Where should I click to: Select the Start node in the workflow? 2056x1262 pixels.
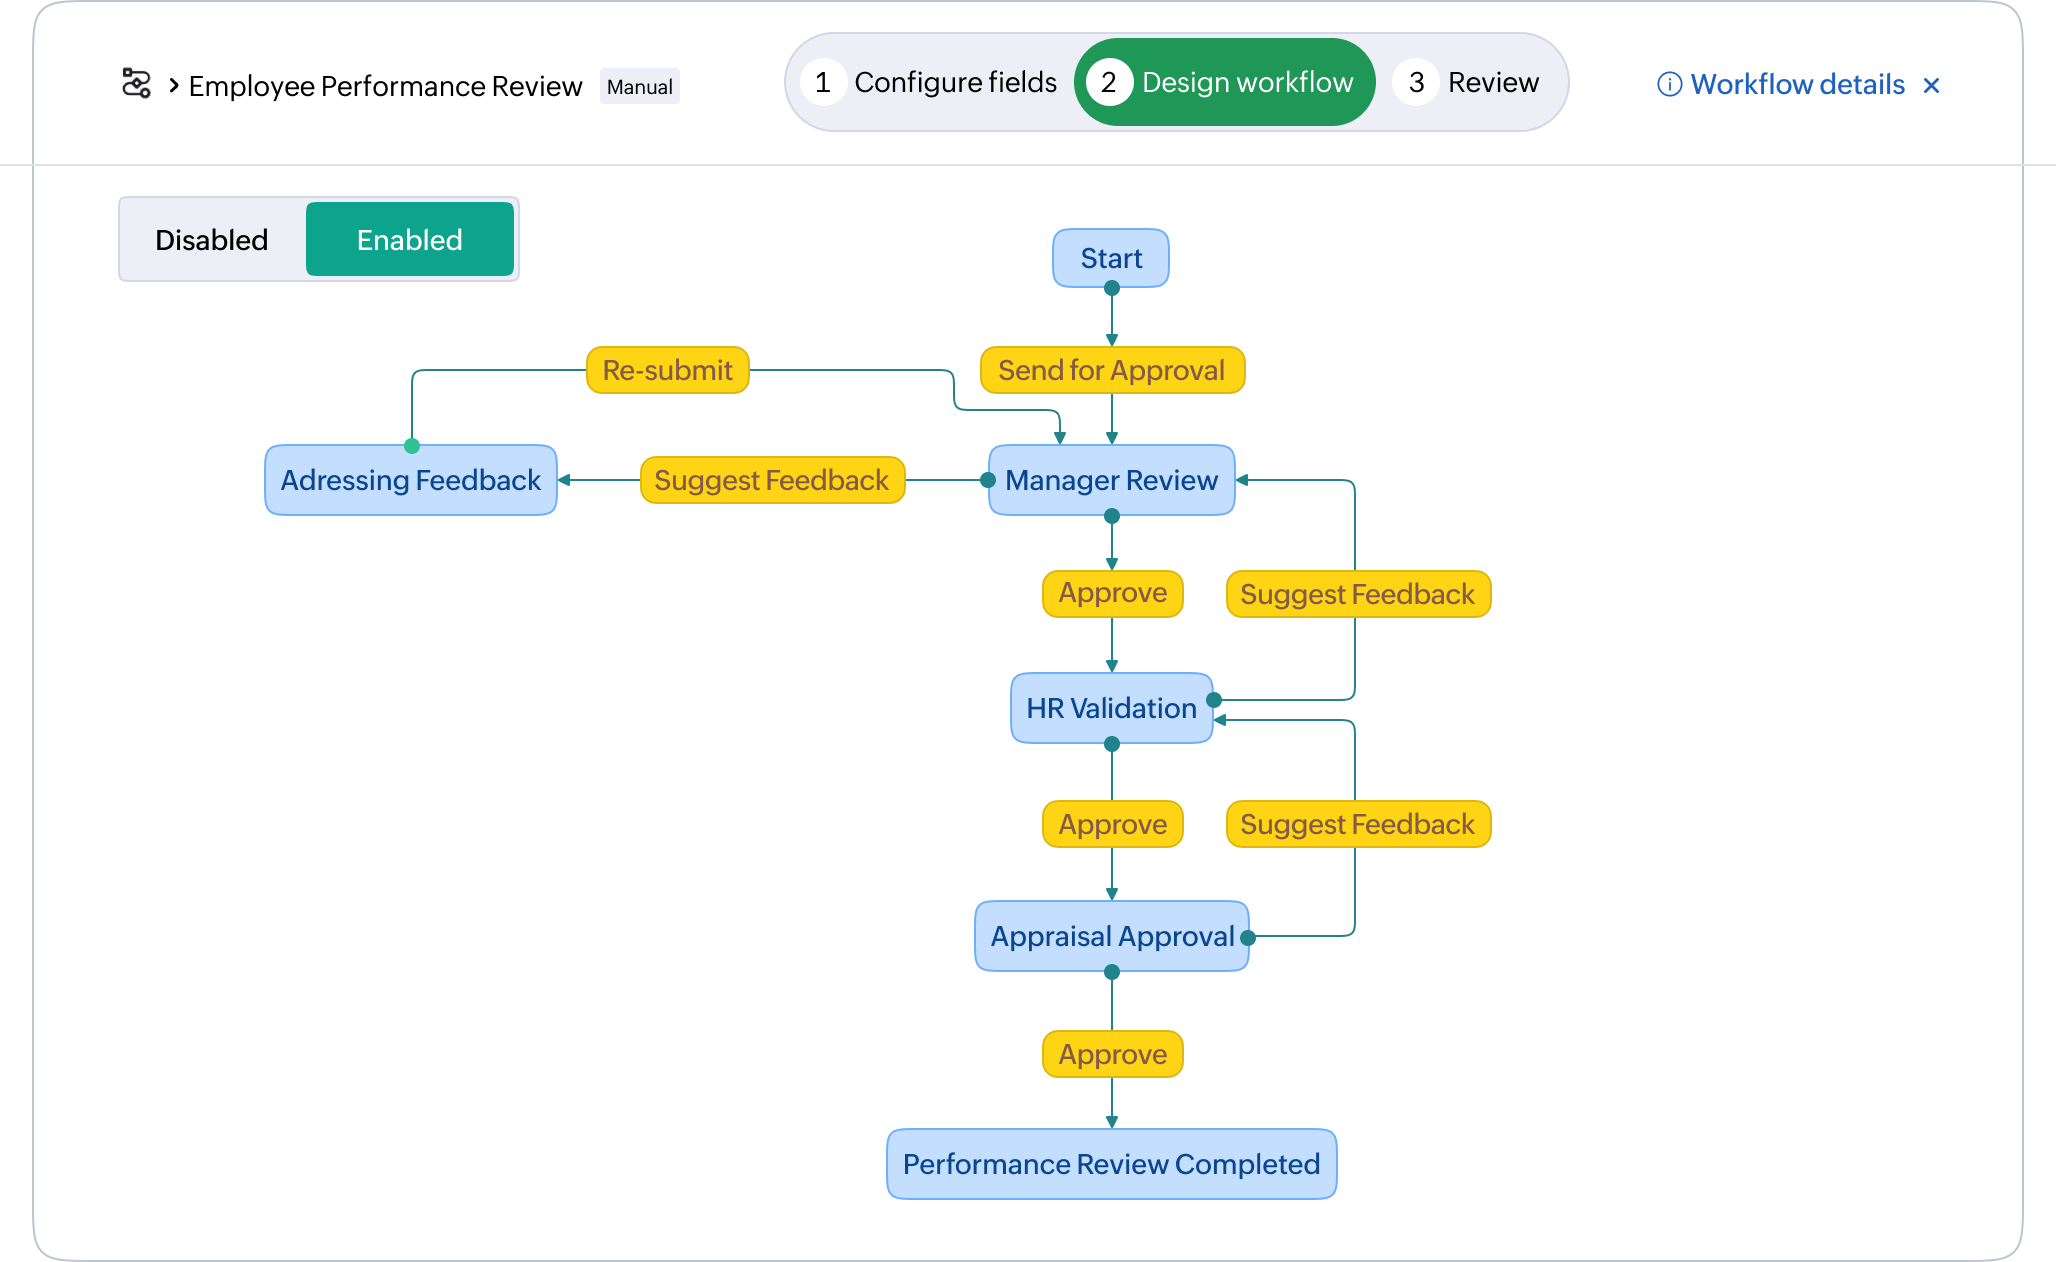tap(1111, 258)
